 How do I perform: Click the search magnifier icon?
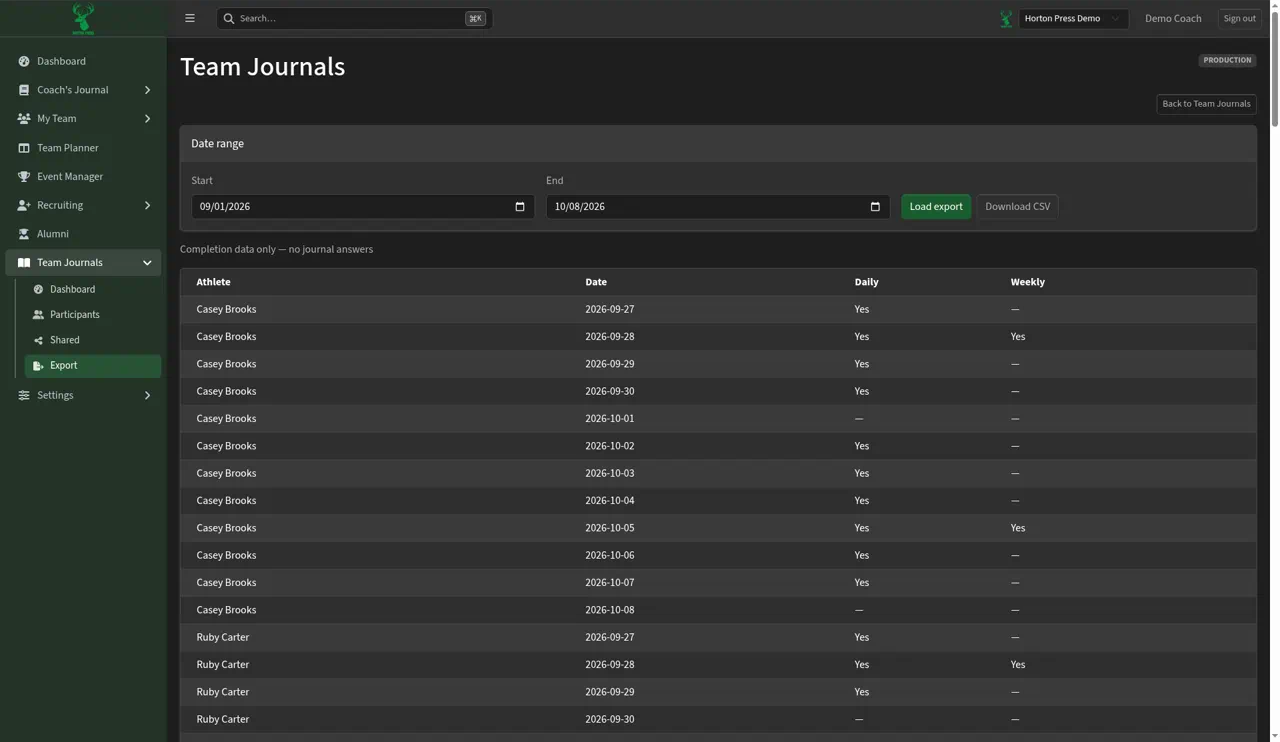click(229, 18)
